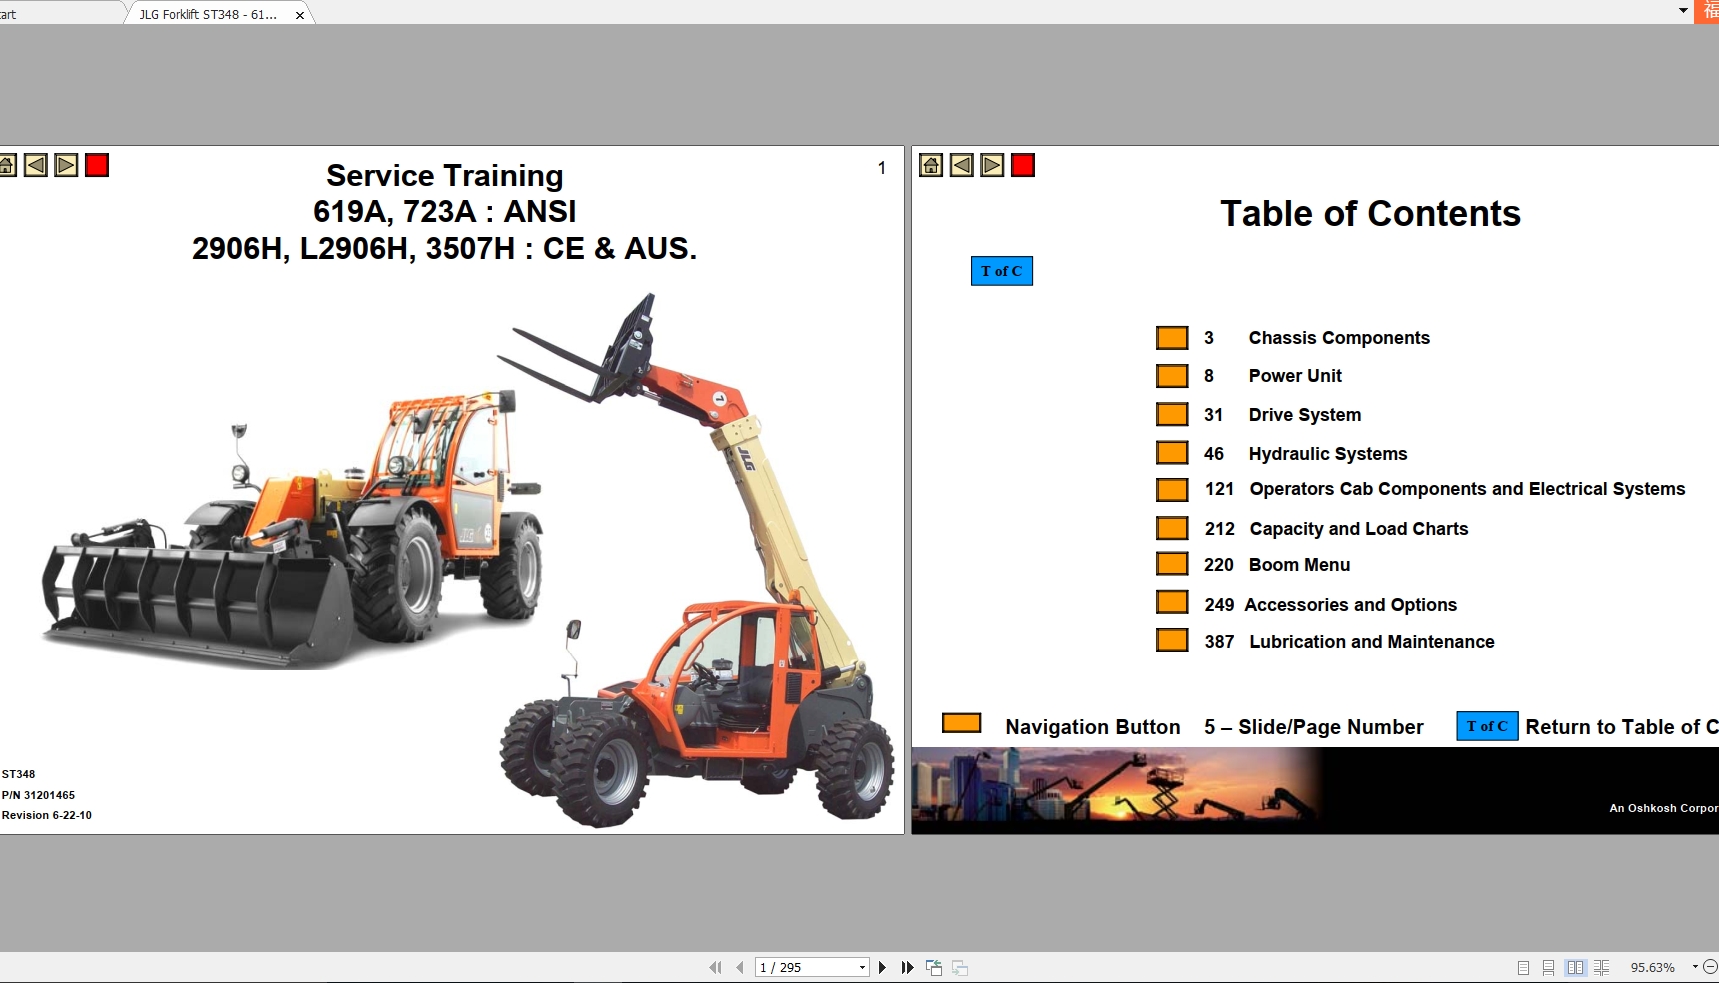This screenshot has width=1719, height=983.
Task: Advance document with next-page arrow icon
Action: pyautogui.click(x=882, y=967)
